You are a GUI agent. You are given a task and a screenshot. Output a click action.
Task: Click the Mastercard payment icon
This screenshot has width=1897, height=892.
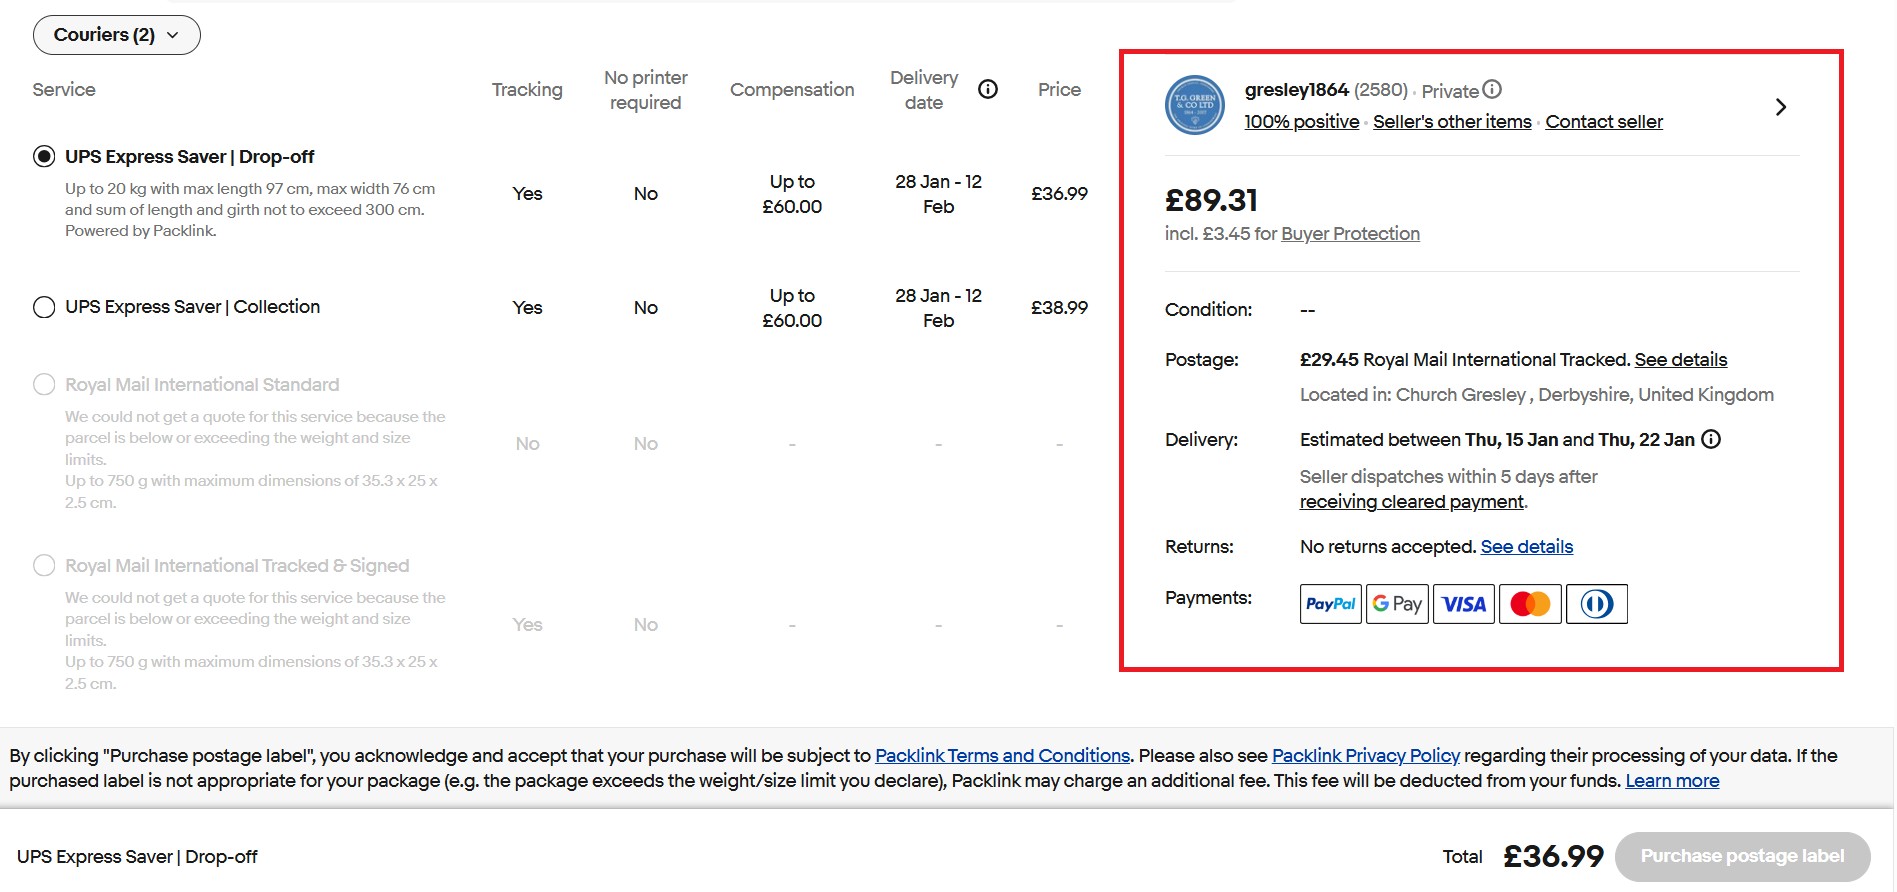coord(1530,604)
